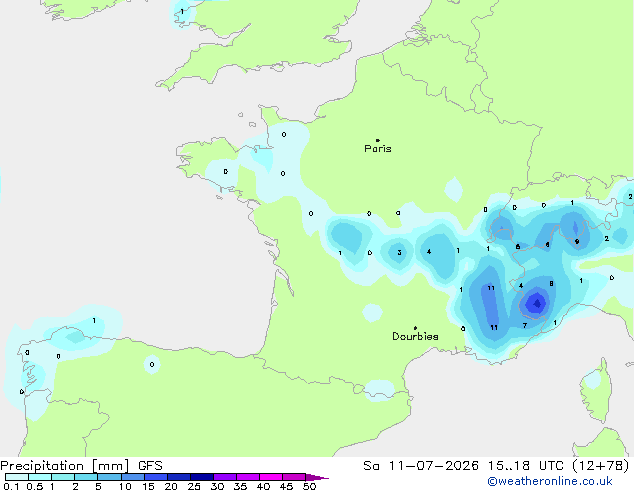The width and height of the screenshot is (634, 490).
Task: Pick the 40–45 mm magenta legend swatch
Action: [271, 477]
